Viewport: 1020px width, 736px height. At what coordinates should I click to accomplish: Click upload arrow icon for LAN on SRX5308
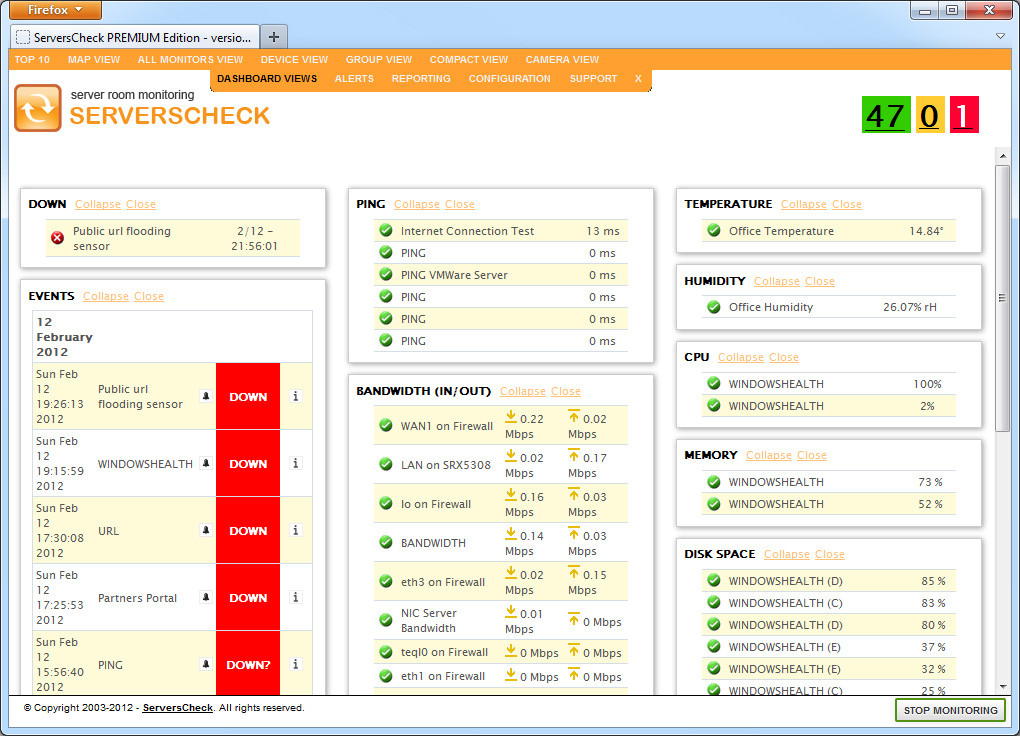[574, 456]
